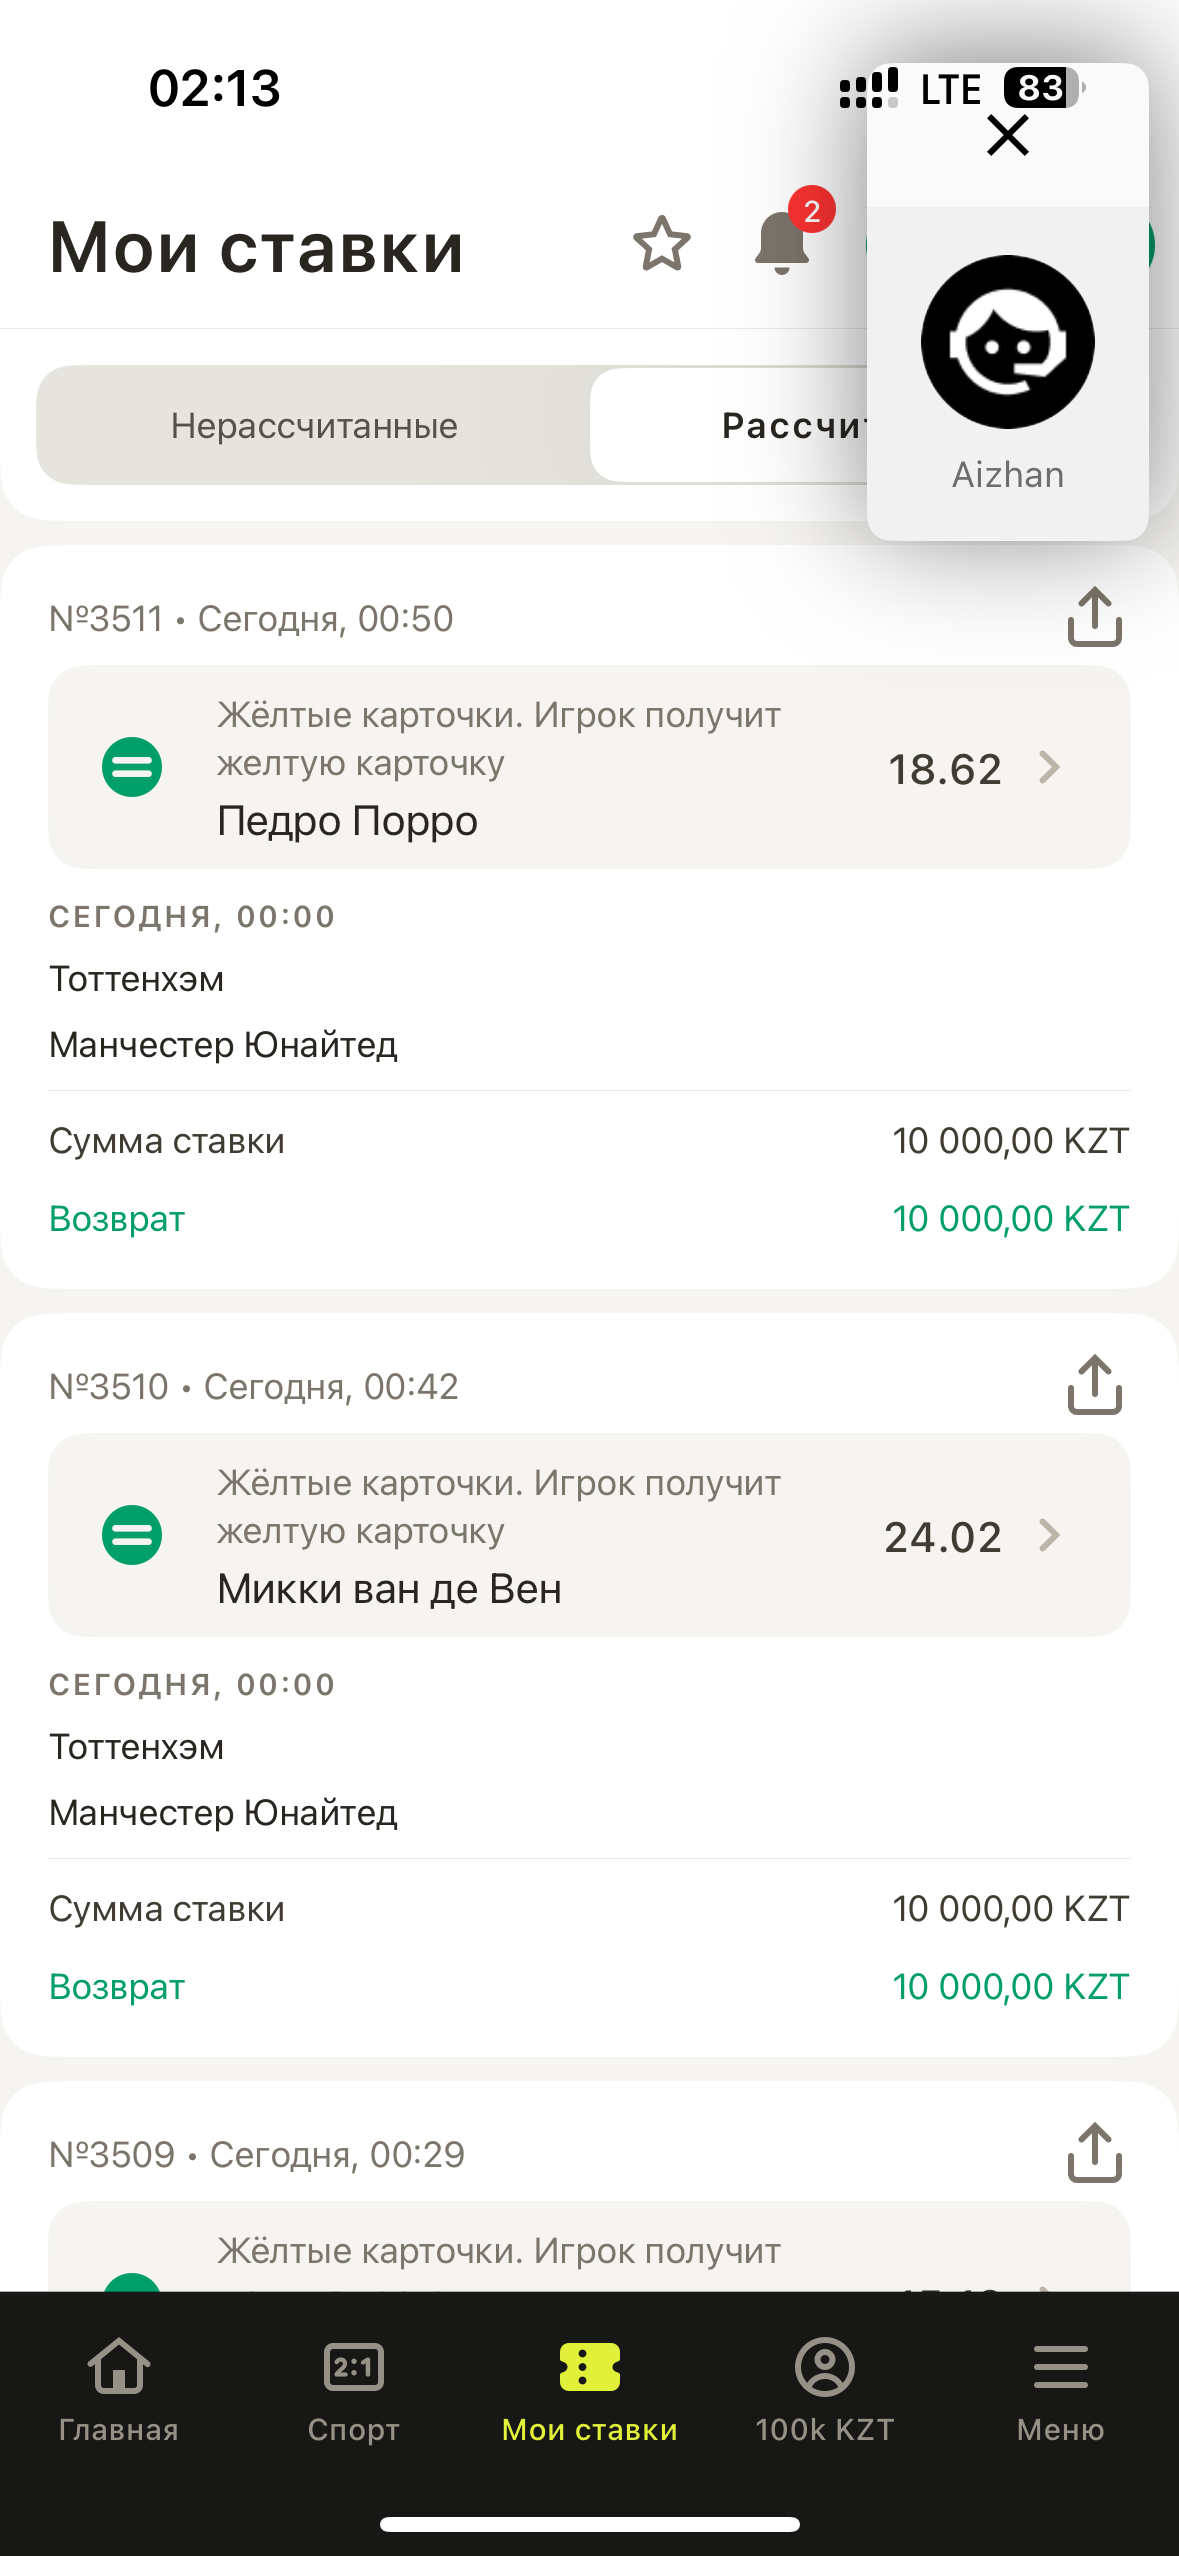This screenshot has height=2556, width=1179.
Task: Open Педро Порро yellow card bet details
Action: (x=500, y=768)
